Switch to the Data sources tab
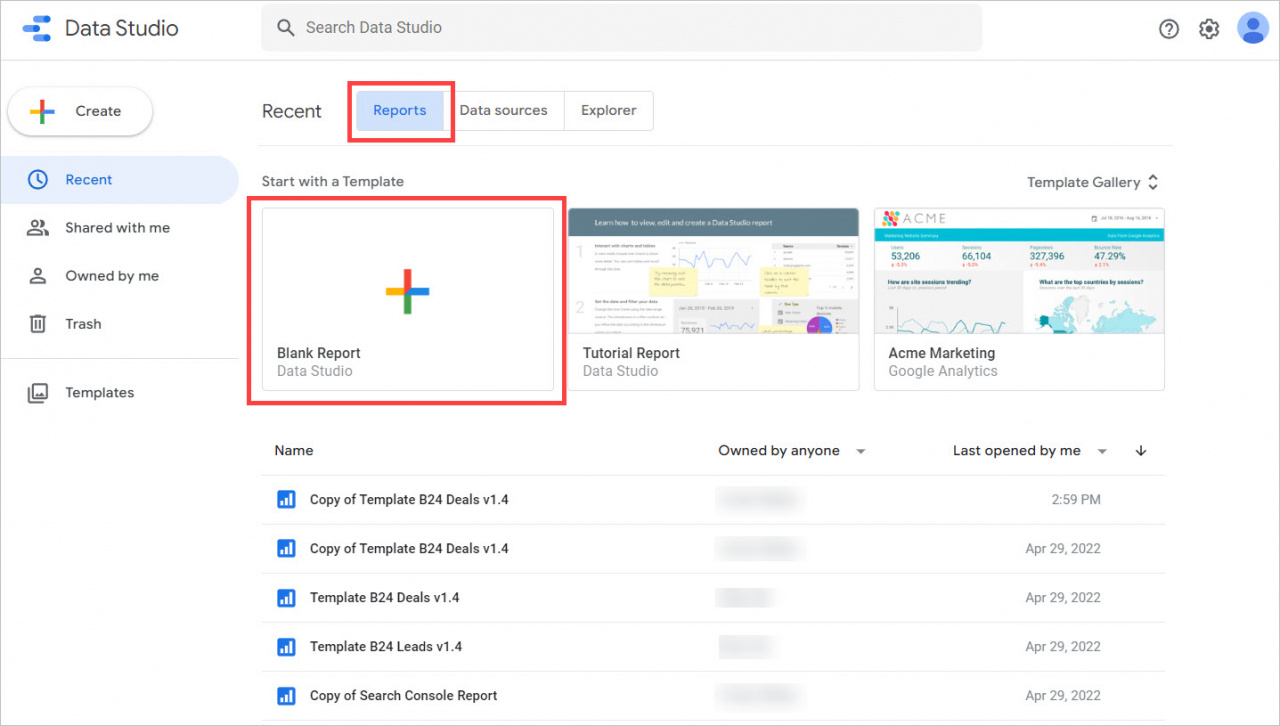 [x=504, y=111]
